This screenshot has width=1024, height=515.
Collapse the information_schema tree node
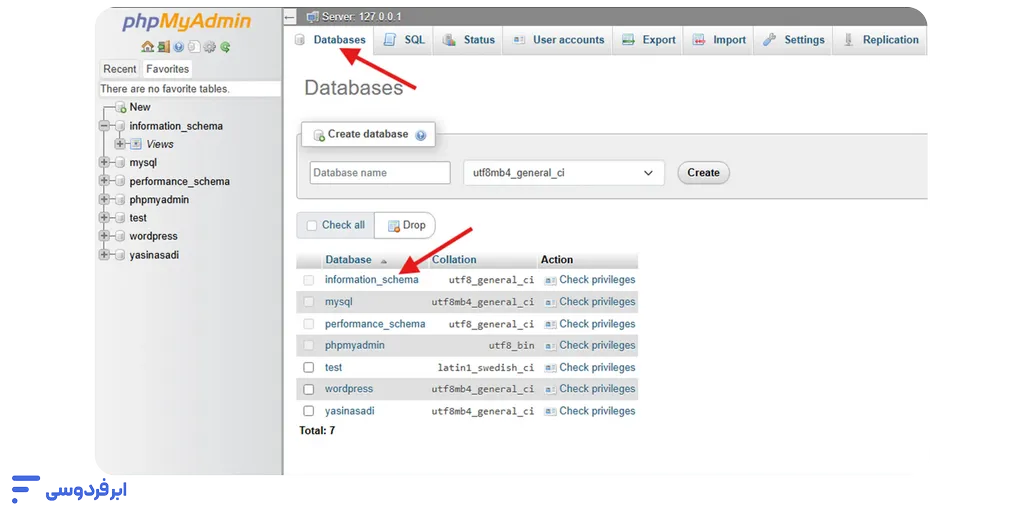(x=104, y=126)
